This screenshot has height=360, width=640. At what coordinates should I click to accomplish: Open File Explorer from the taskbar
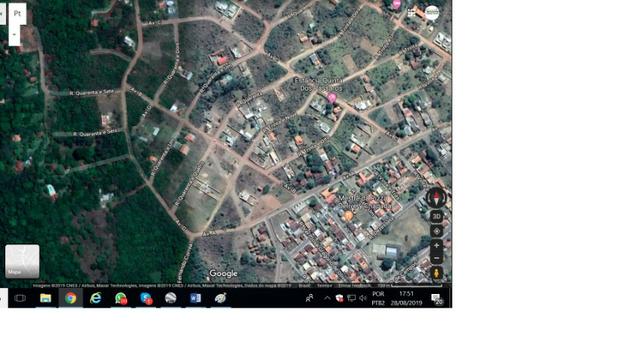[45, 298]
